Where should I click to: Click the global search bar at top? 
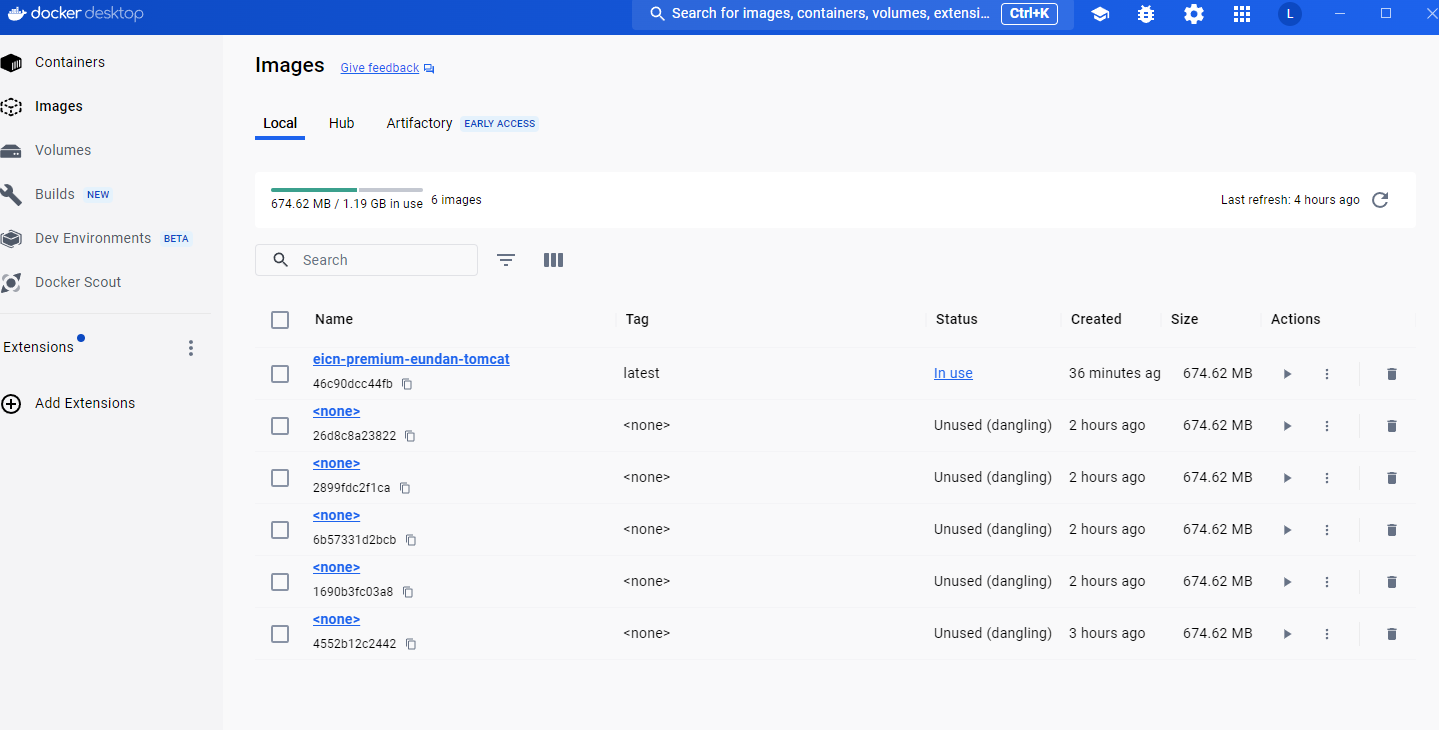pyautogui.click(x=853, y=14)
